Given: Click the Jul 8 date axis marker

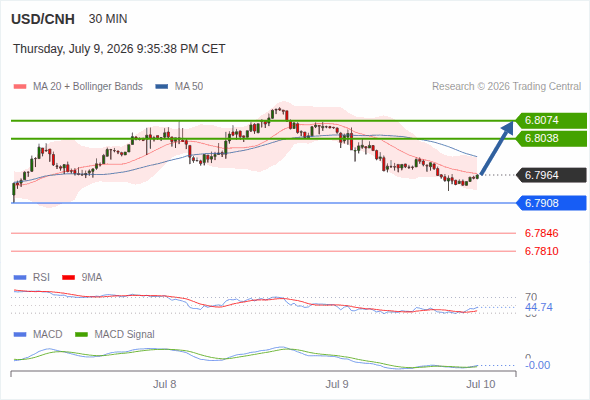Looking at the screenshot, I should coord(164,384).
